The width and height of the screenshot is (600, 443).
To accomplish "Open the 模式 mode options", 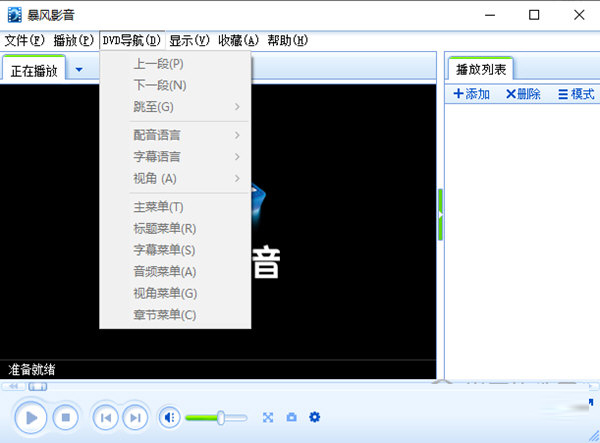I will pyautogui.click(x=576, y=94).
